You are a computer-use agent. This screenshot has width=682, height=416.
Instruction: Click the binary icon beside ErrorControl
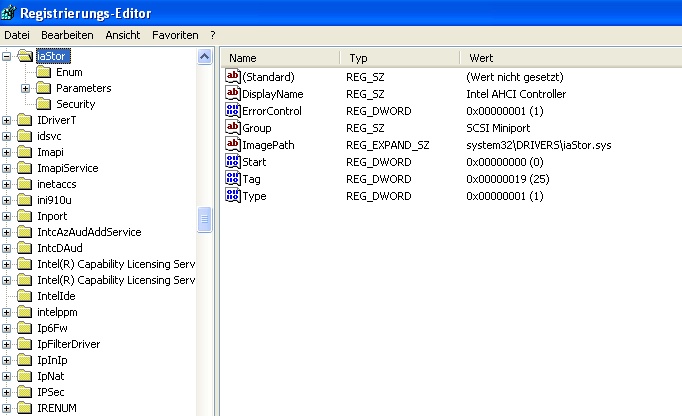coord(233,111)
